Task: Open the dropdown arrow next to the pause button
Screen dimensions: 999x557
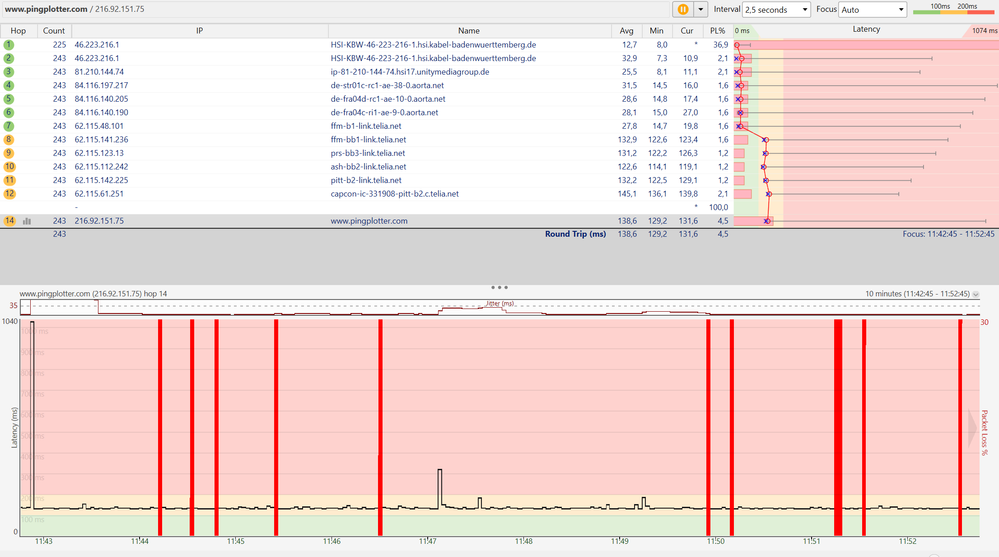Action: click(x=700, y=10)
